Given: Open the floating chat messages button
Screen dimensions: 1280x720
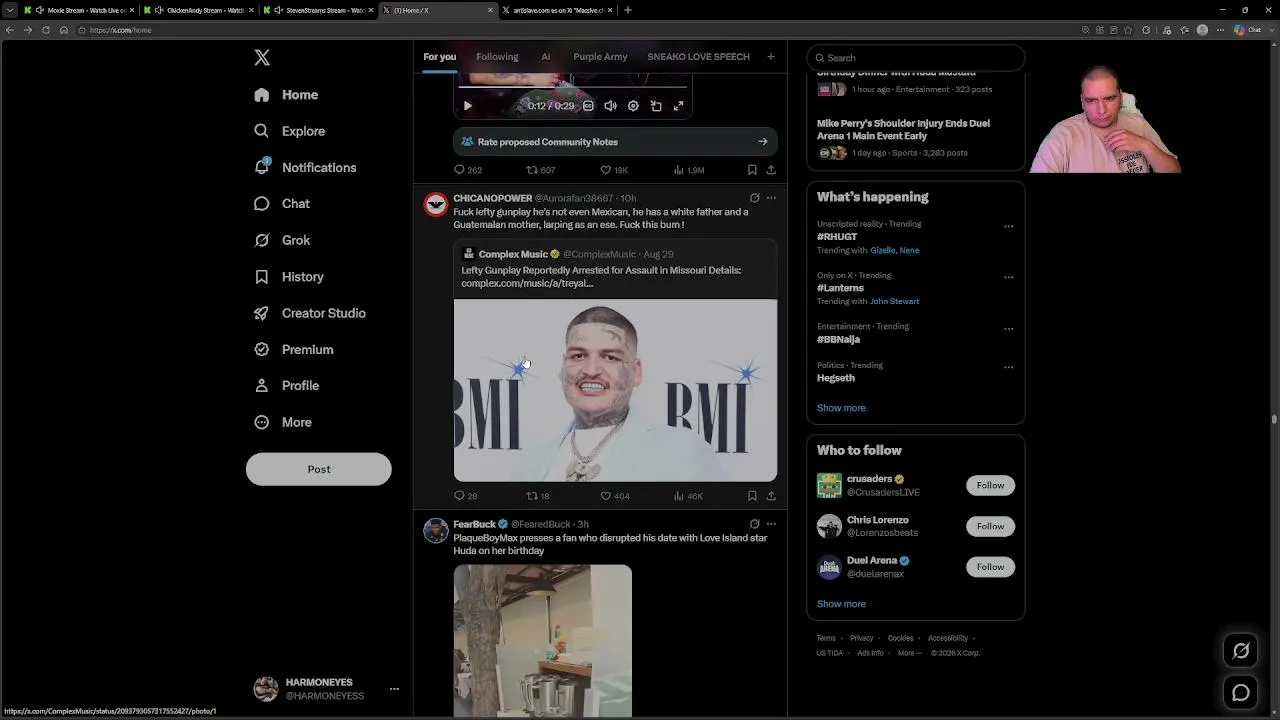Looking at the screenshot, I should (x=1241, y=692).
